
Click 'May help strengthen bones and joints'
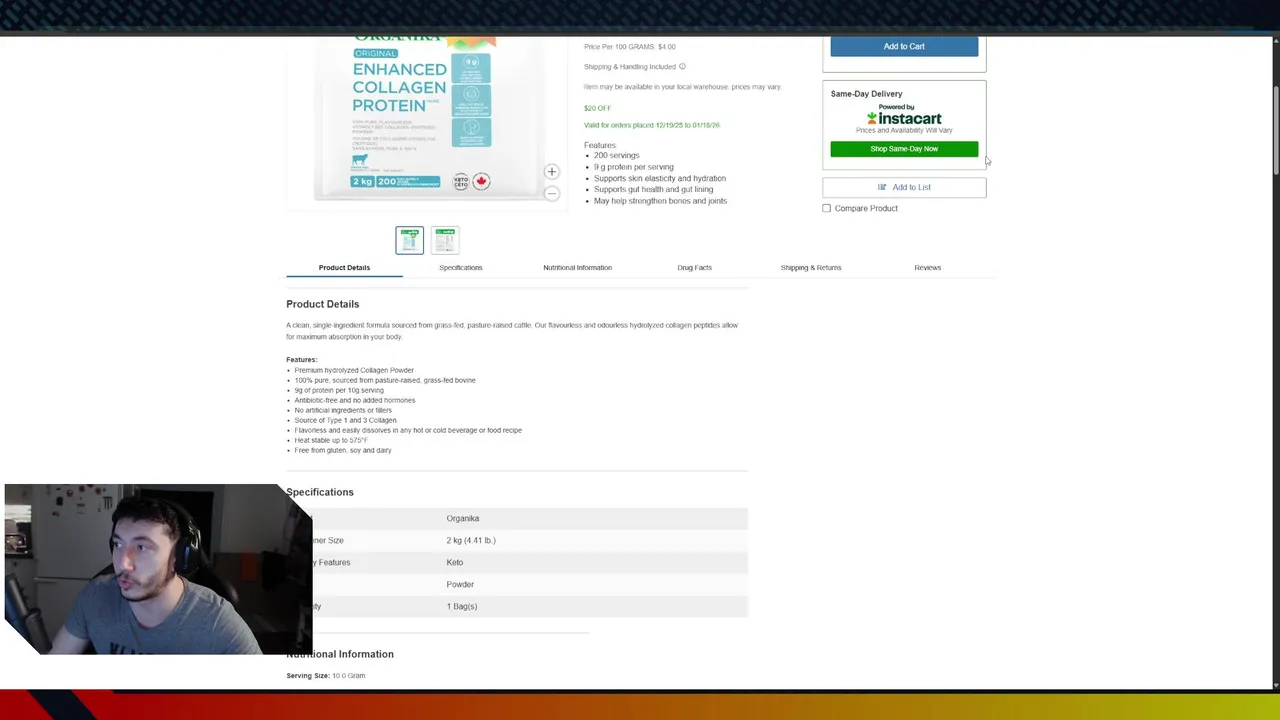[x=660, y=201]
